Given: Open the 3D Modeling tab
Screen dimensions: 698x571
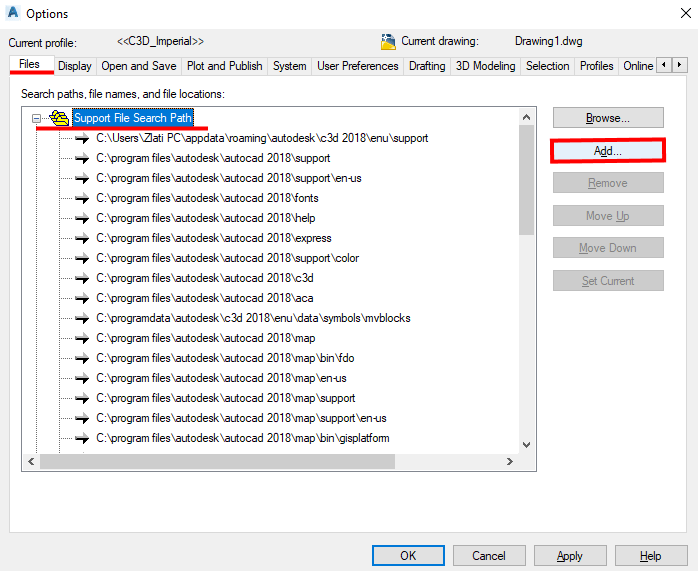Looking at the screenshot, I should 486,66.
